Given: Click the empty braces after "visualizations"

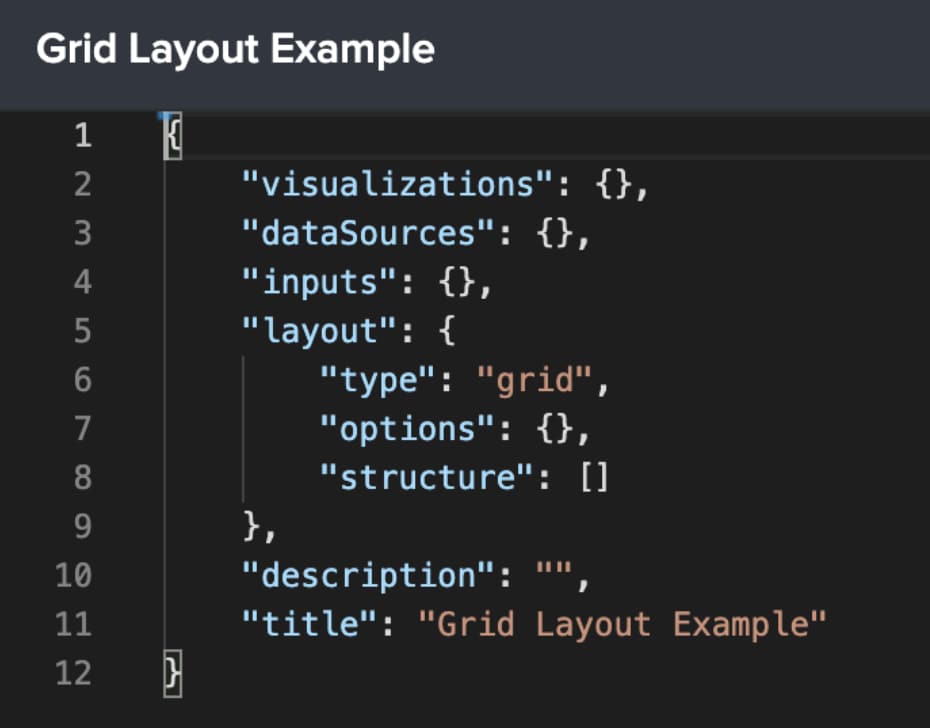Looking at the screenshot, I should [x=614, y=185].
